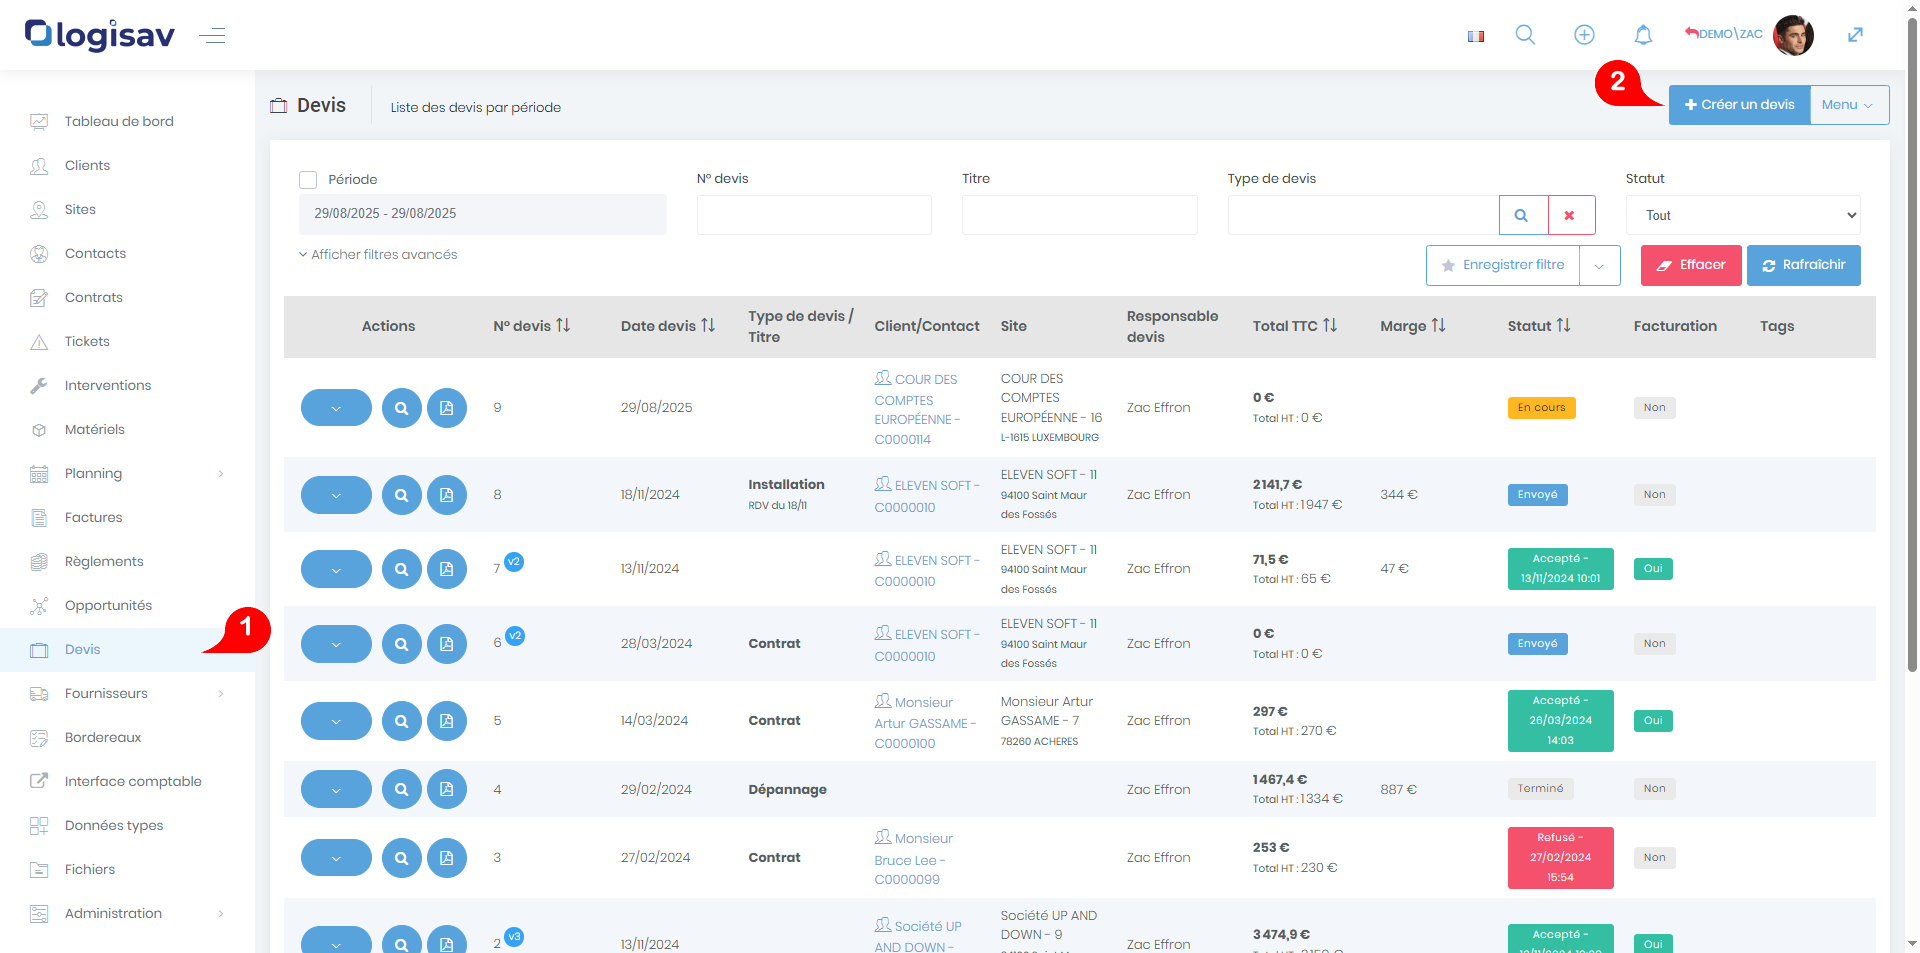Open actions dropdown for devis 3

(336, 858)
